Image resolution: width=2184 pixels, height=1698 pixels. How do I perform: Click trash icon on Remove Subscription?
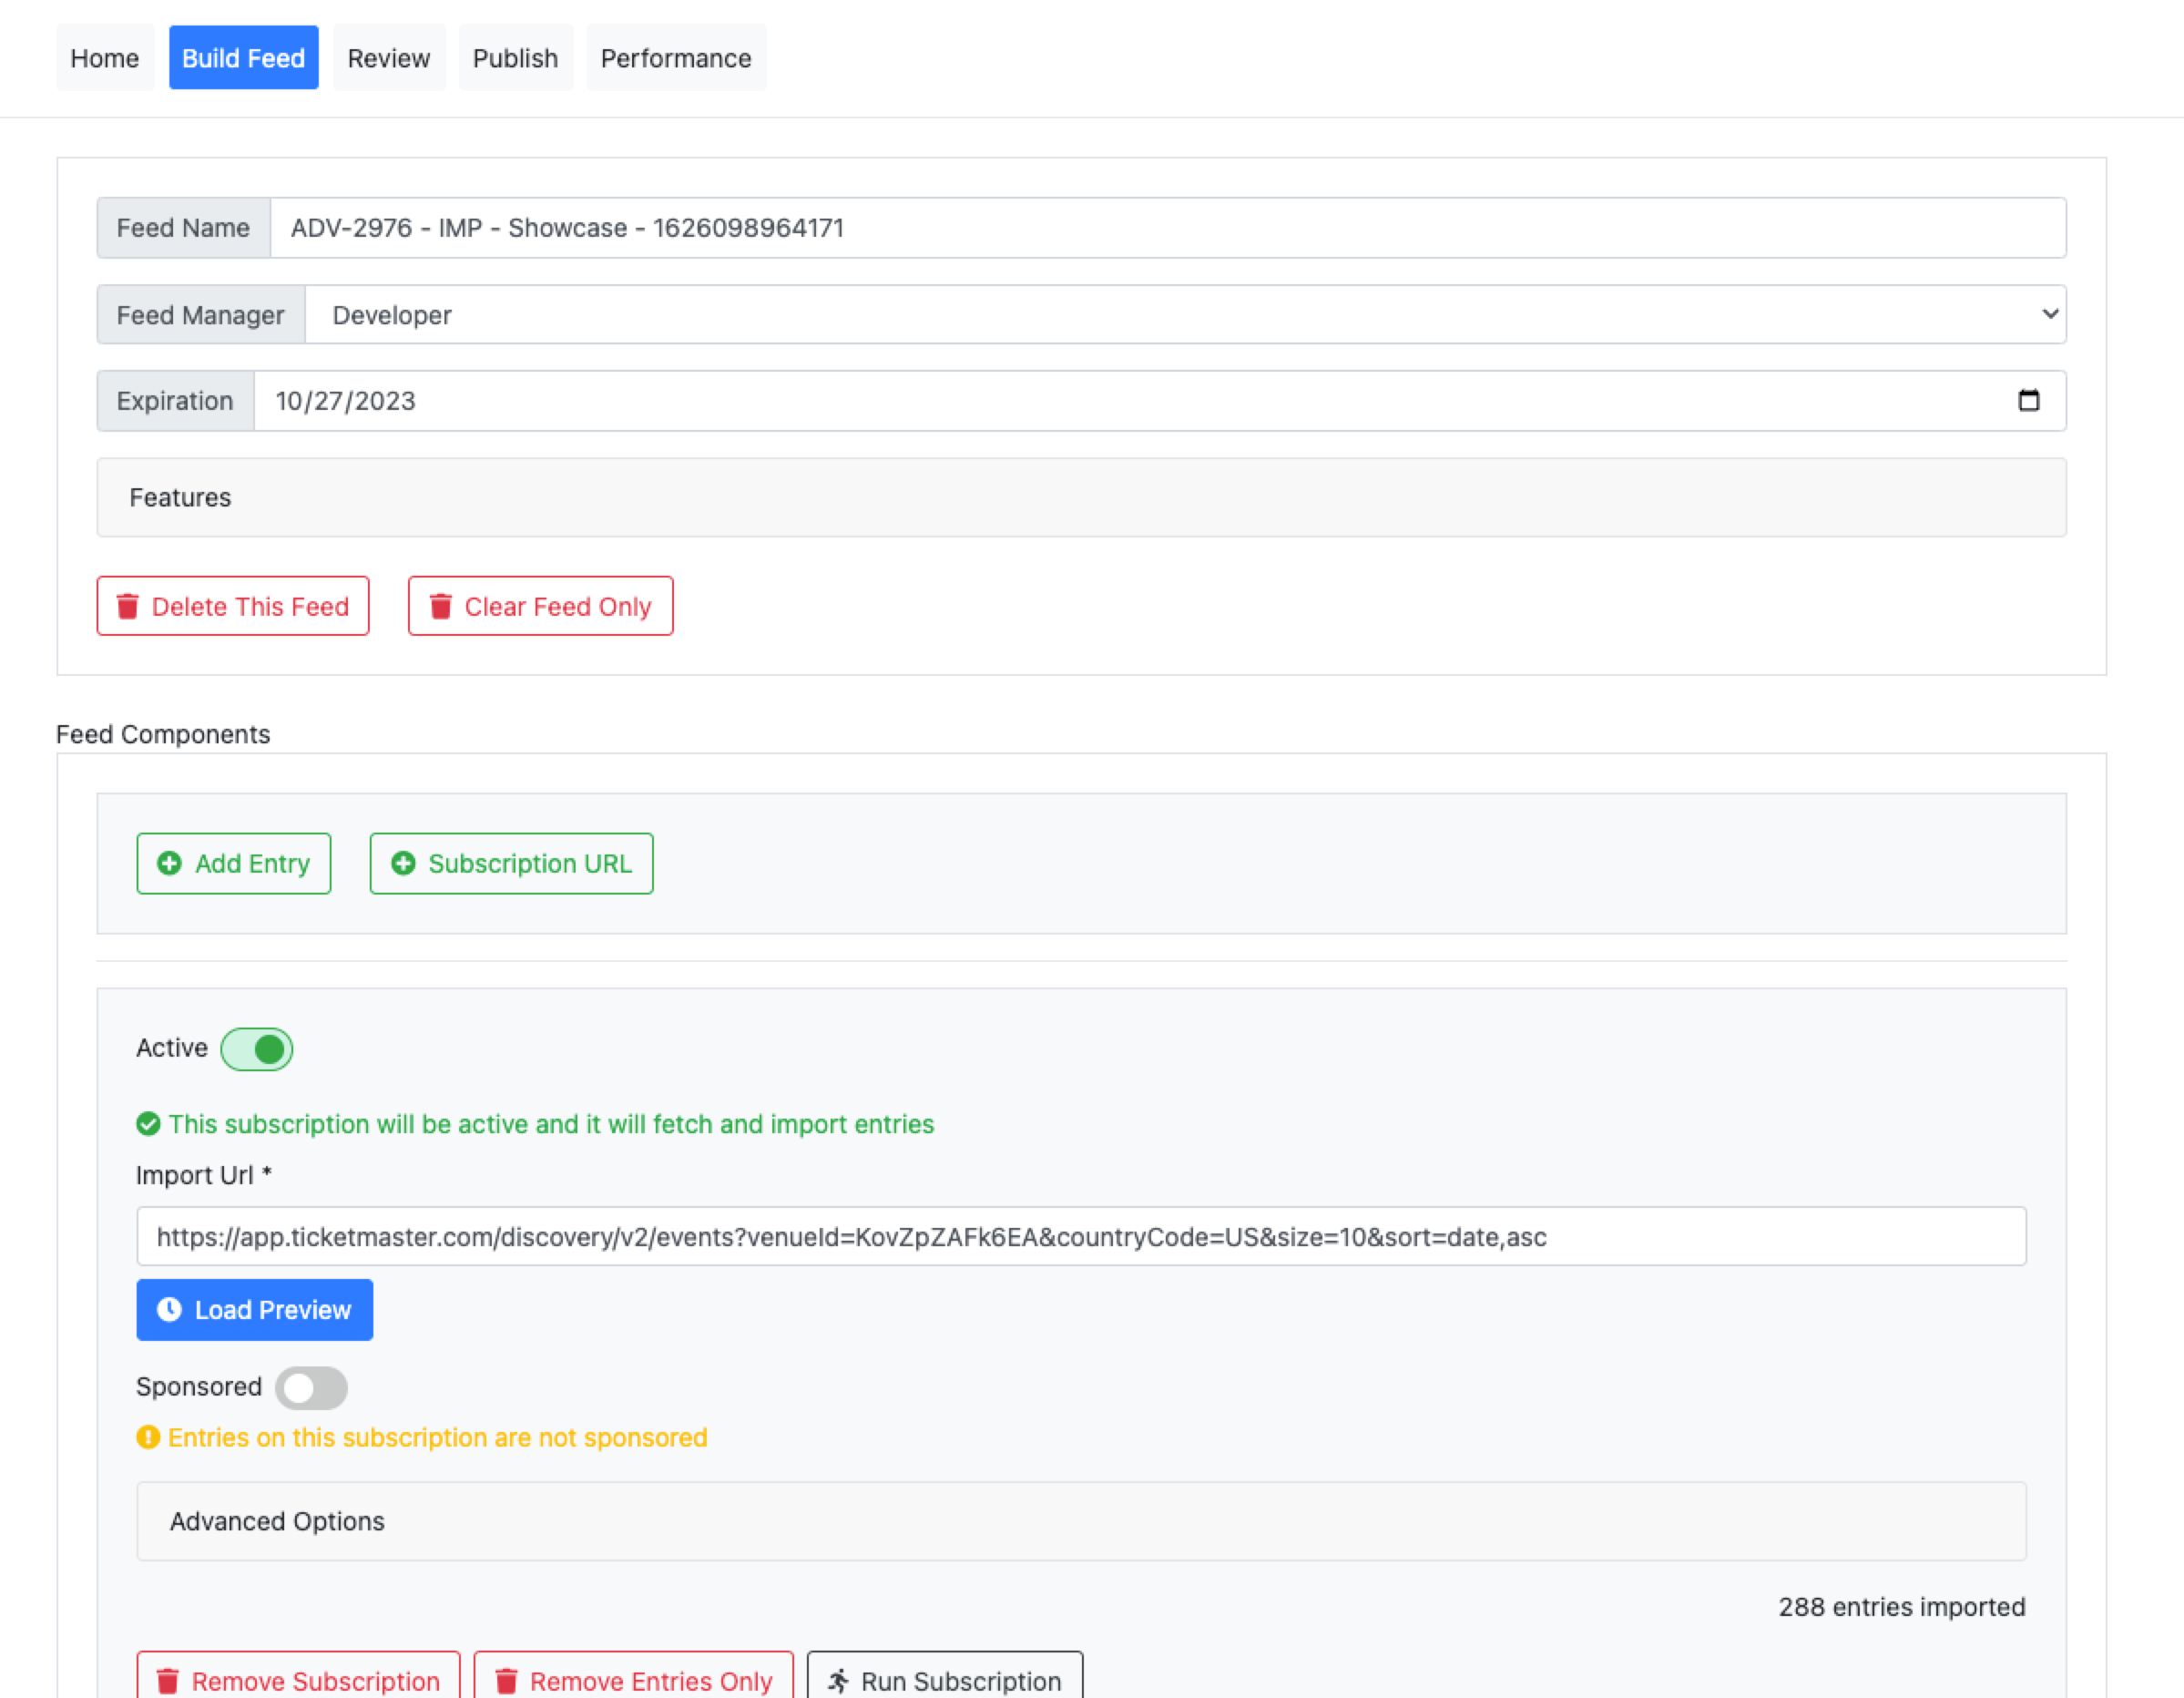coord(168,1681)
